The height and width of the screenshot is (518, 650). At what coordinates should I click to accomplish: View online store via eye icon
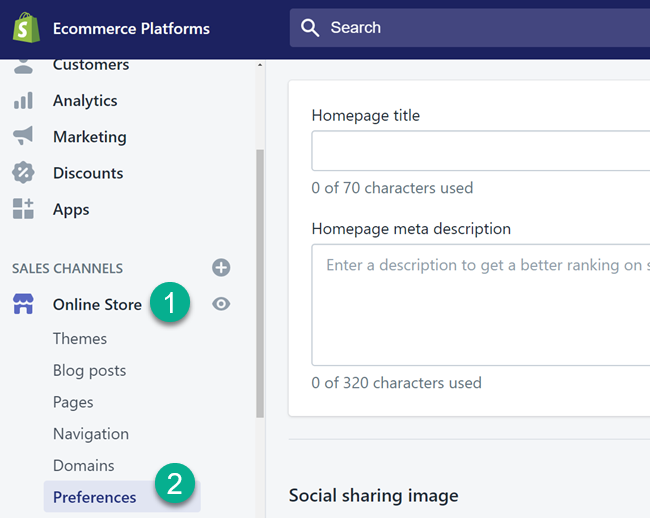[221, 304]
